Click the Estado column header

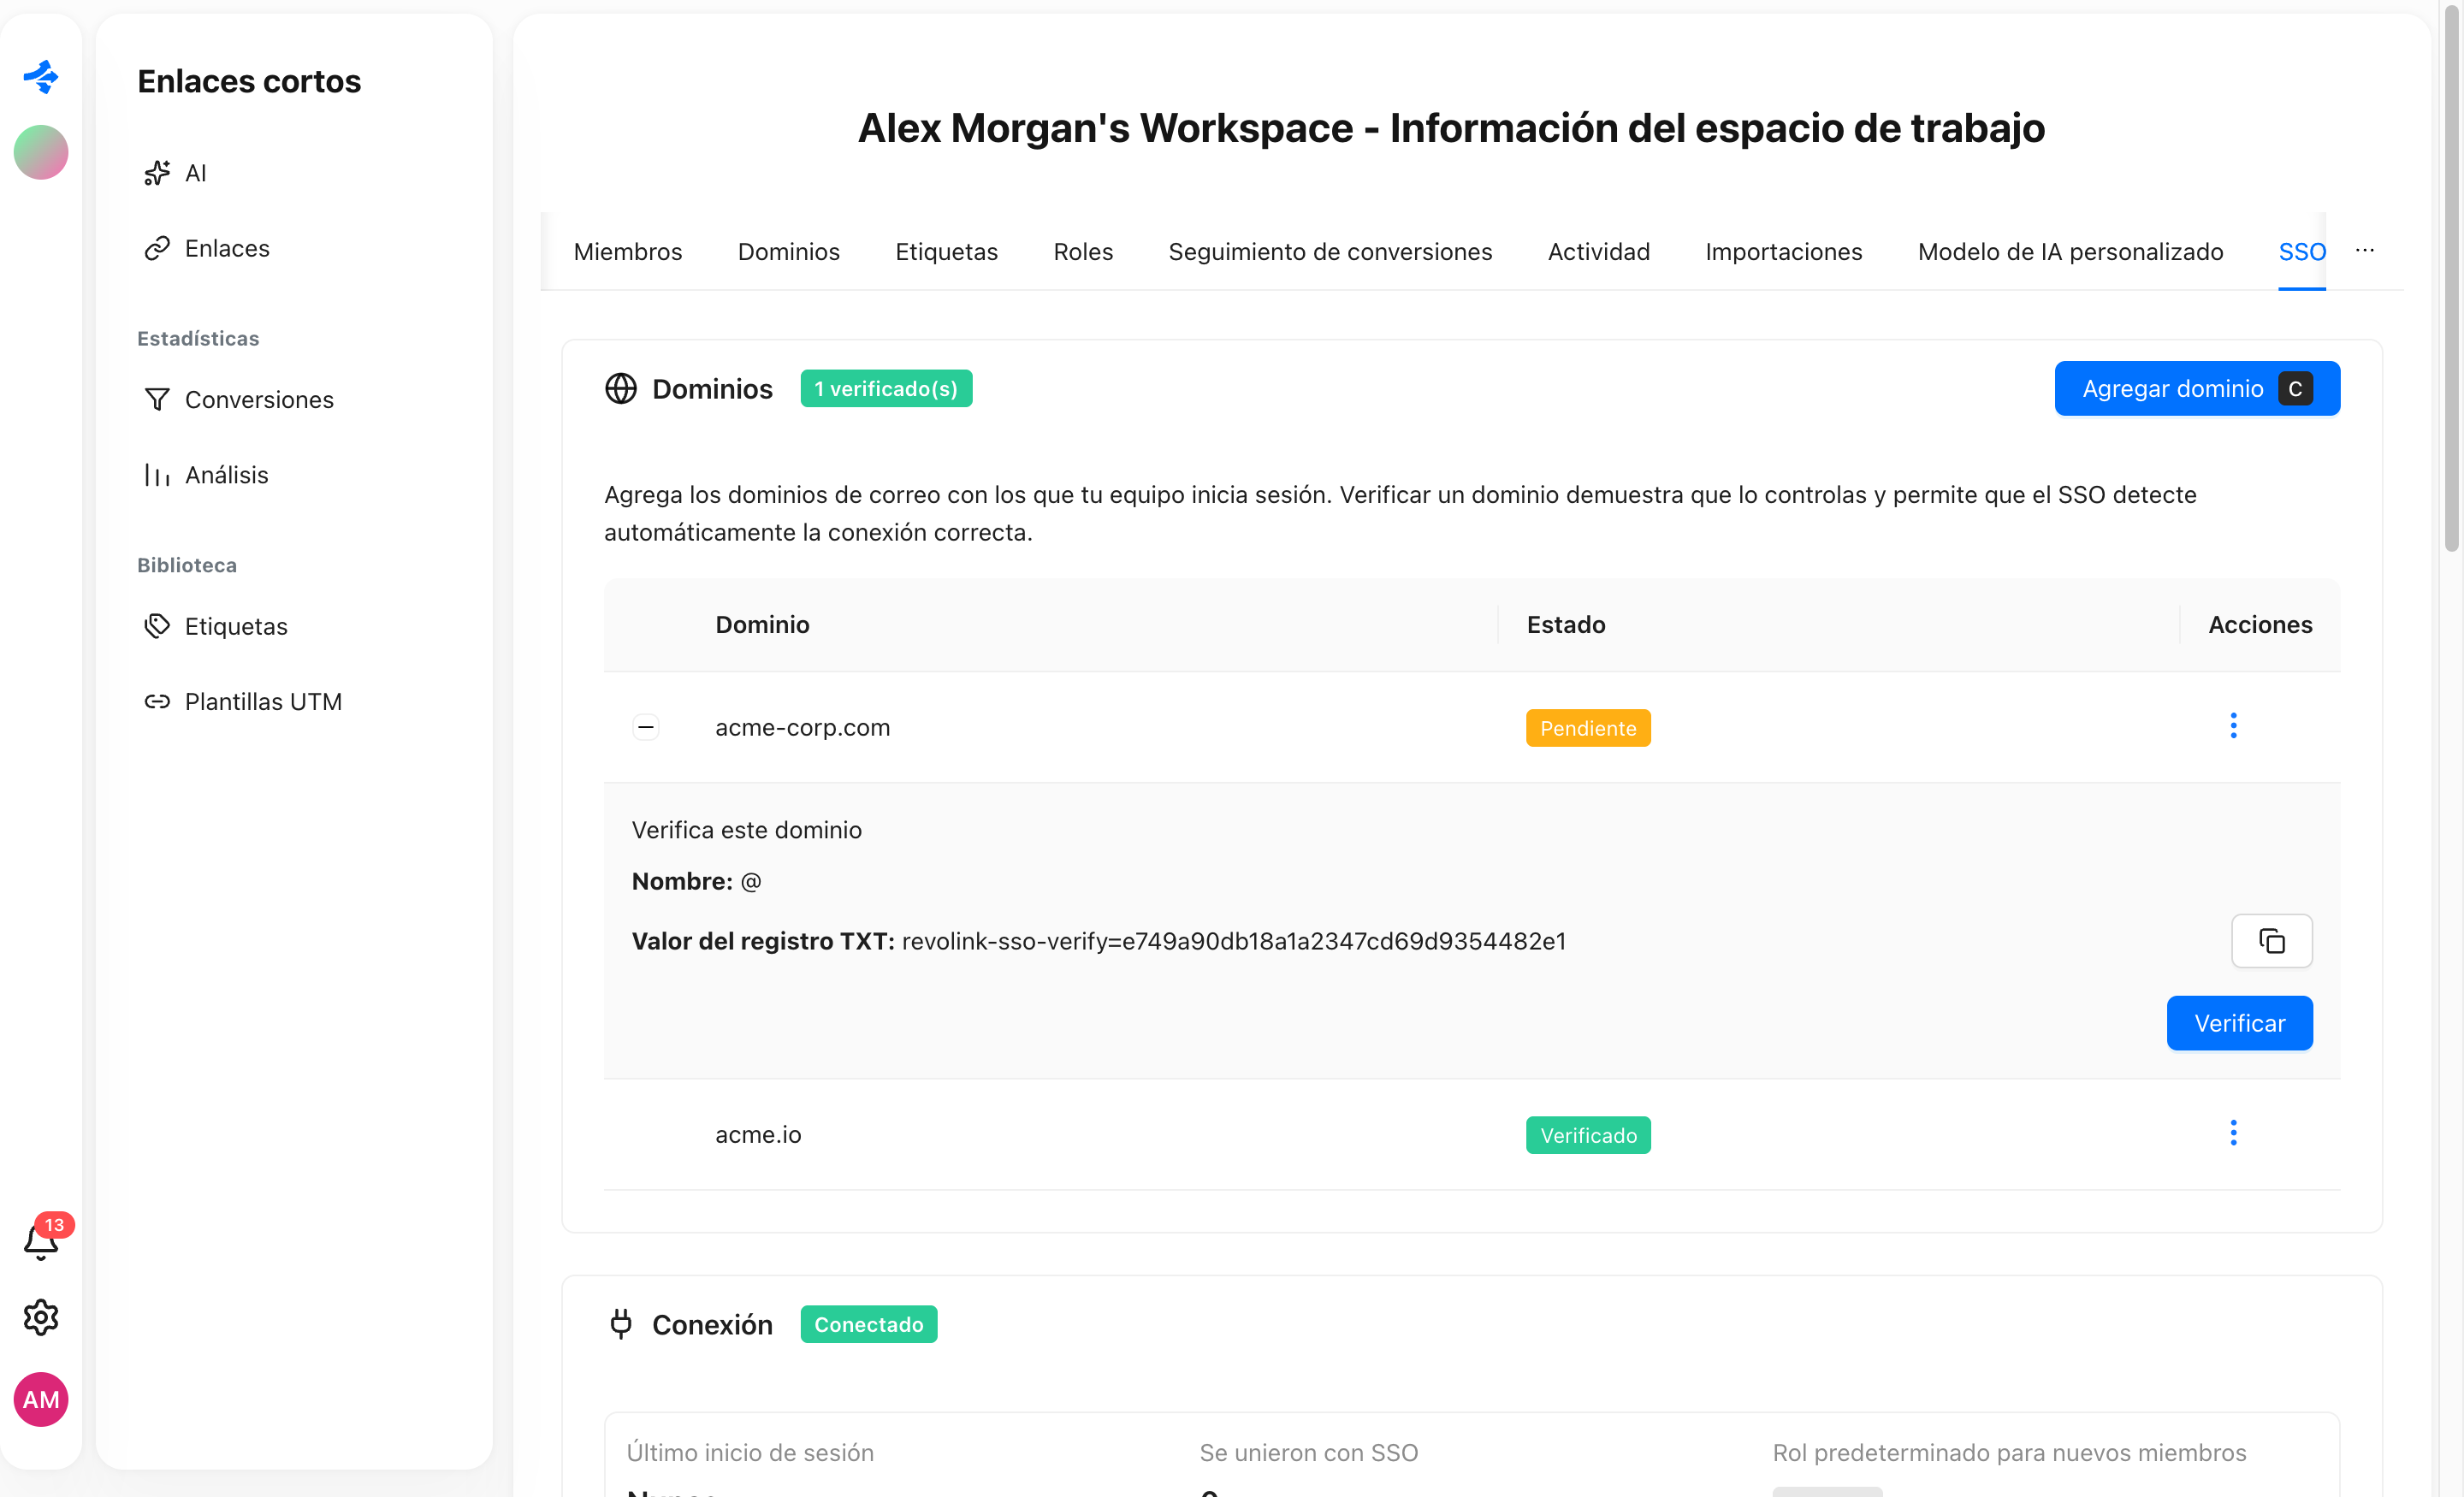click(1565, 624)
